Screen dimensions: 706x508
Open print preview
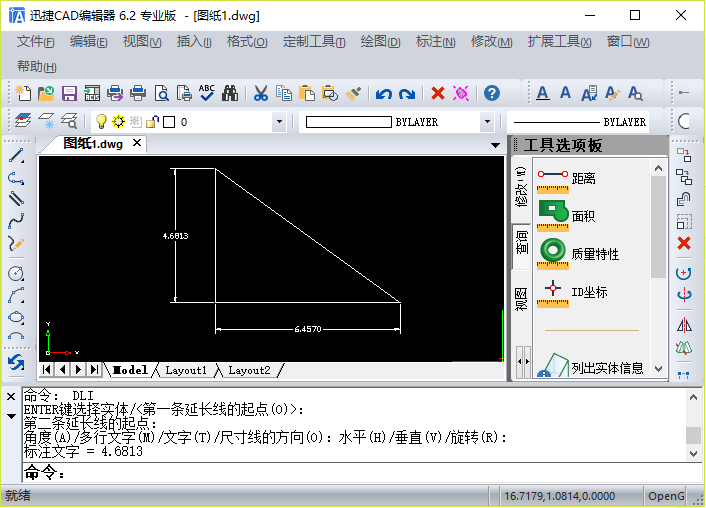161,93
